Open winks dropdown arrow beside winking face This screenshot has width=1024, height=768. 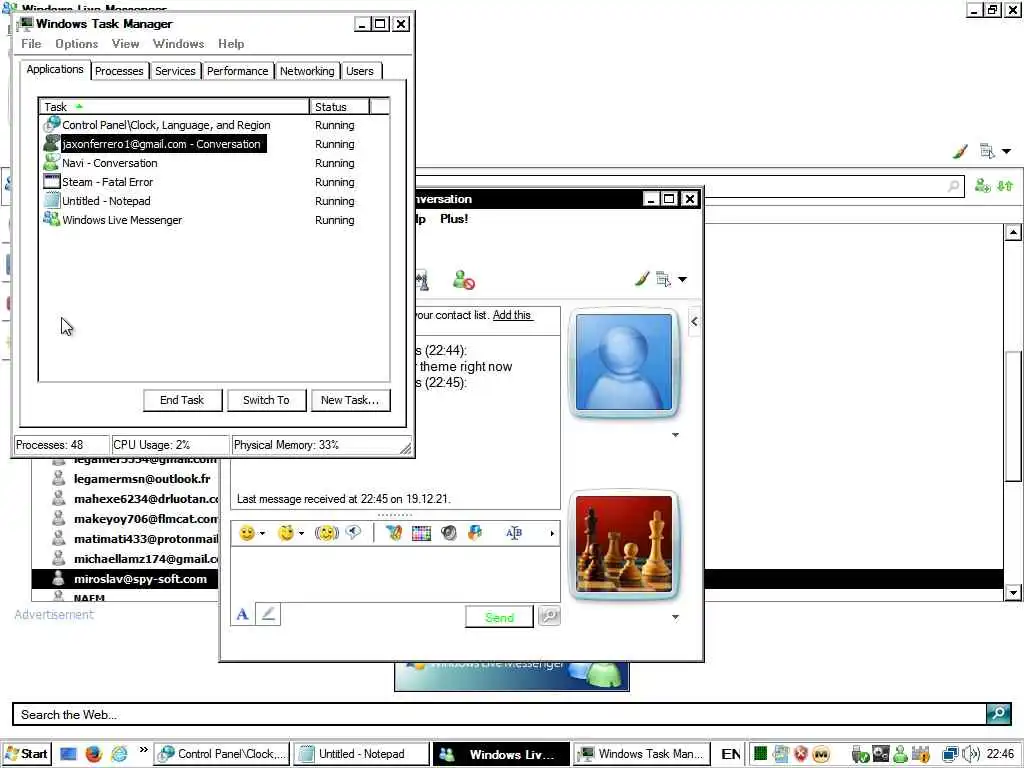pos(301,534)
